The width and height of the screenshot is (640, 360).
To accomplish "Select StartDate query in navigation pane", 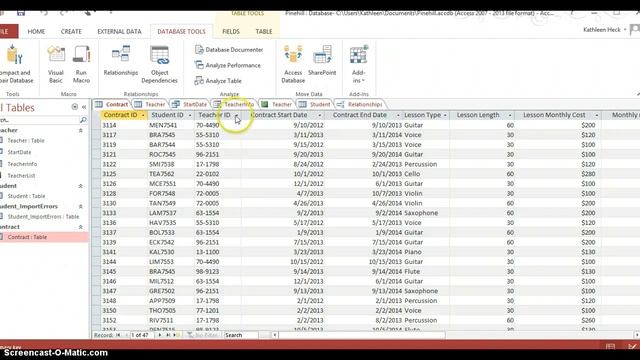I will pyautogui.click(x=19, y=152).
